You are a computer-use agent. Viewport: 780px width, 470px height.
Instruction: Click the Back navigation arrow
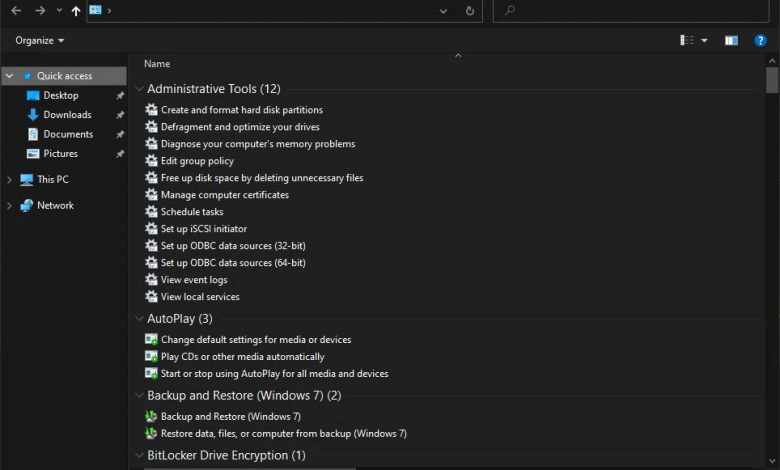pyautogui.click(x=16, y=10)
